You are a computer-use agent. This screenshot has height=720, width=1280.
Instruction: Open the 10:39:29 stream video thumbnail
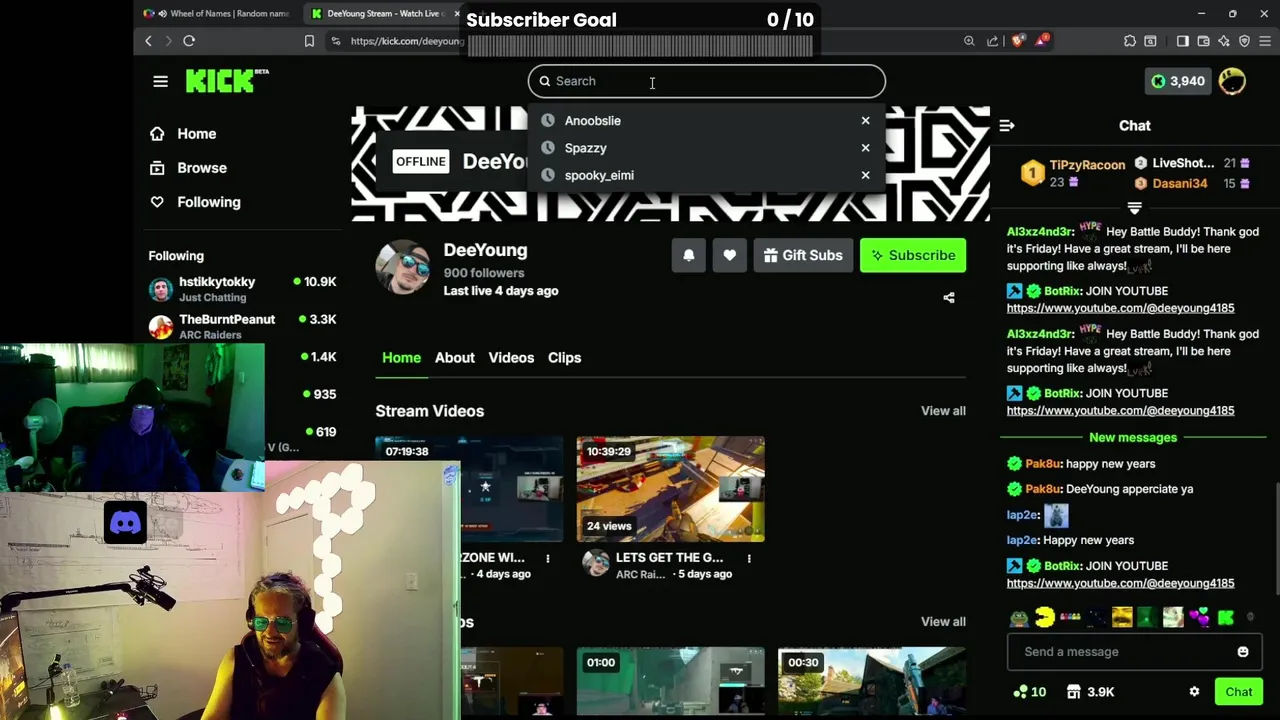(670, 489)
